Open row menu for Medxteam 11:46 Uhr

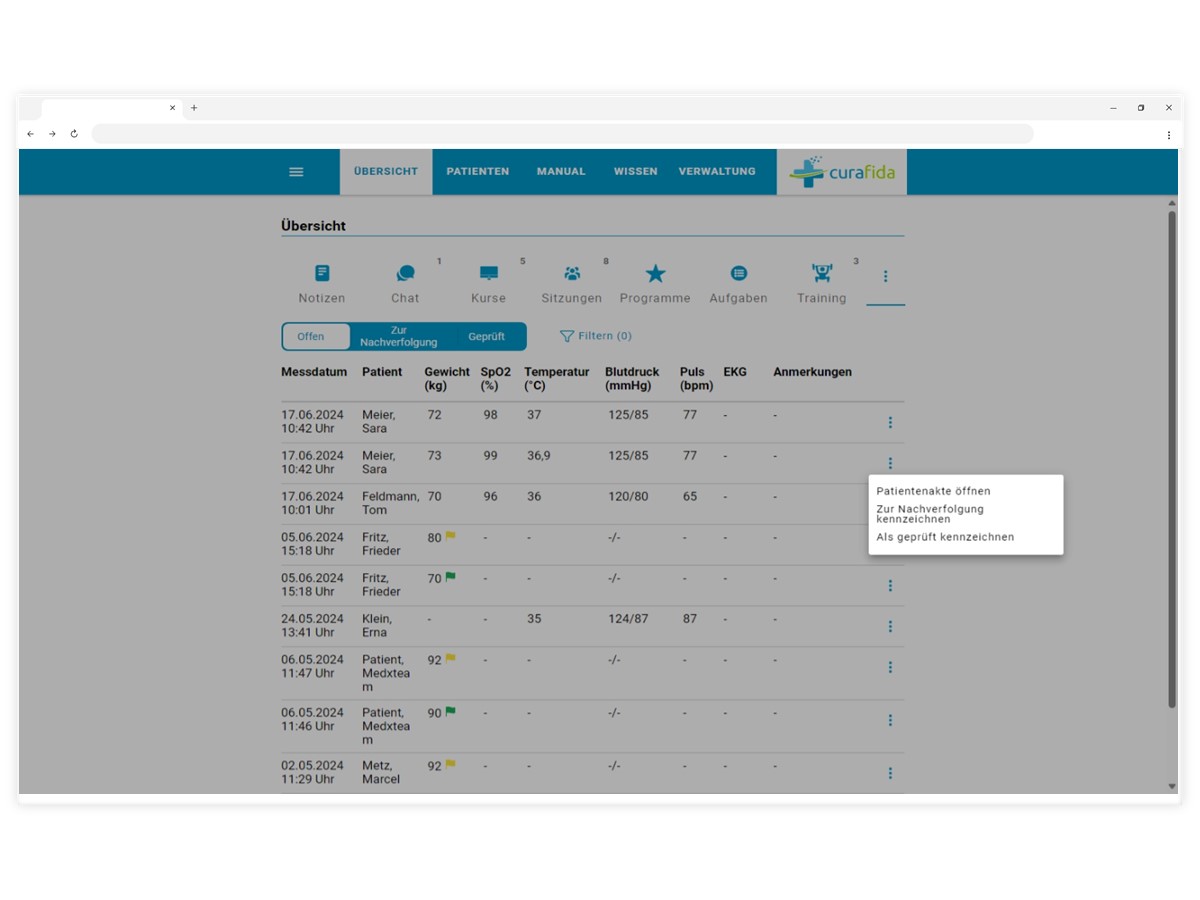coord(890,720)
